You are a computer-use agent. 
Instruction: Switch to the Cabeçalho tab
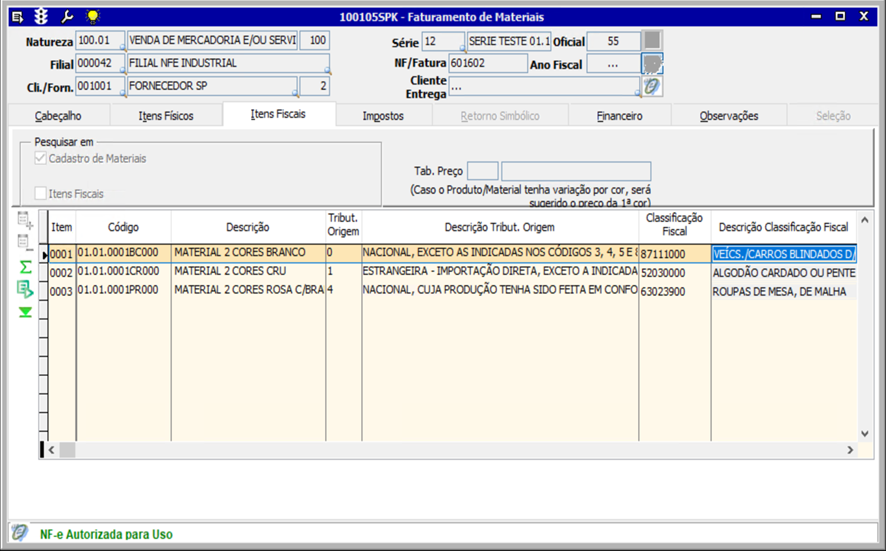58,116
